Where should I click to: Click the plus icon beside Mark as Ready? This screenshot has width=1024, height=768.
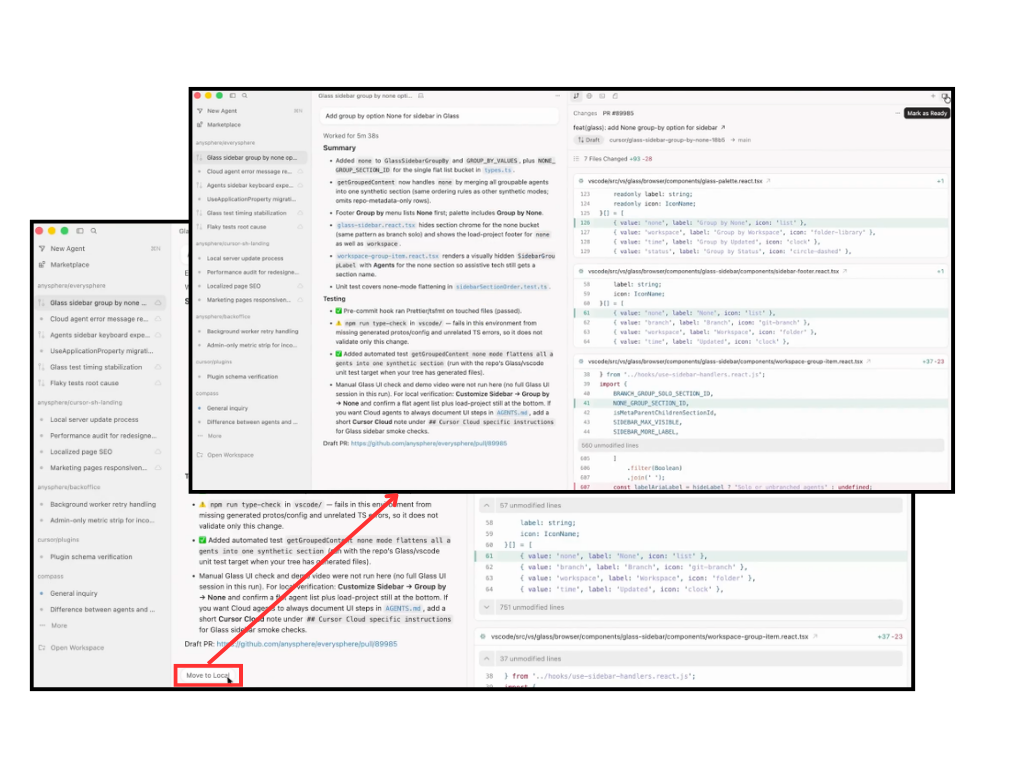click(x=932, y=97)
